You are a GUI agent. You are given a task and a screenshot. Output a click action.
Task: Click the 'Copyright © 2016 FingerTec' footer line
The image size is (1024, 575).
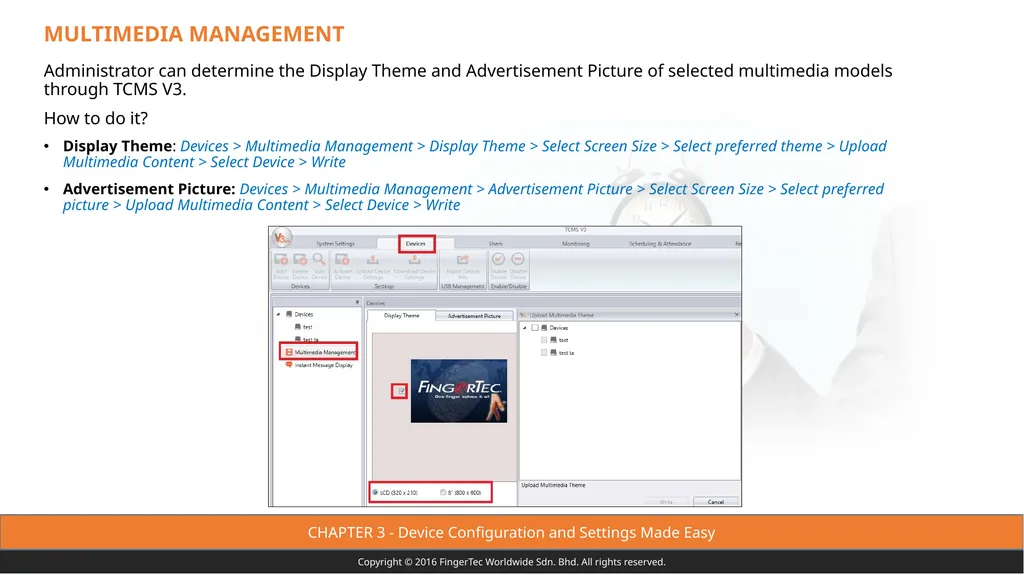point(511,562)
